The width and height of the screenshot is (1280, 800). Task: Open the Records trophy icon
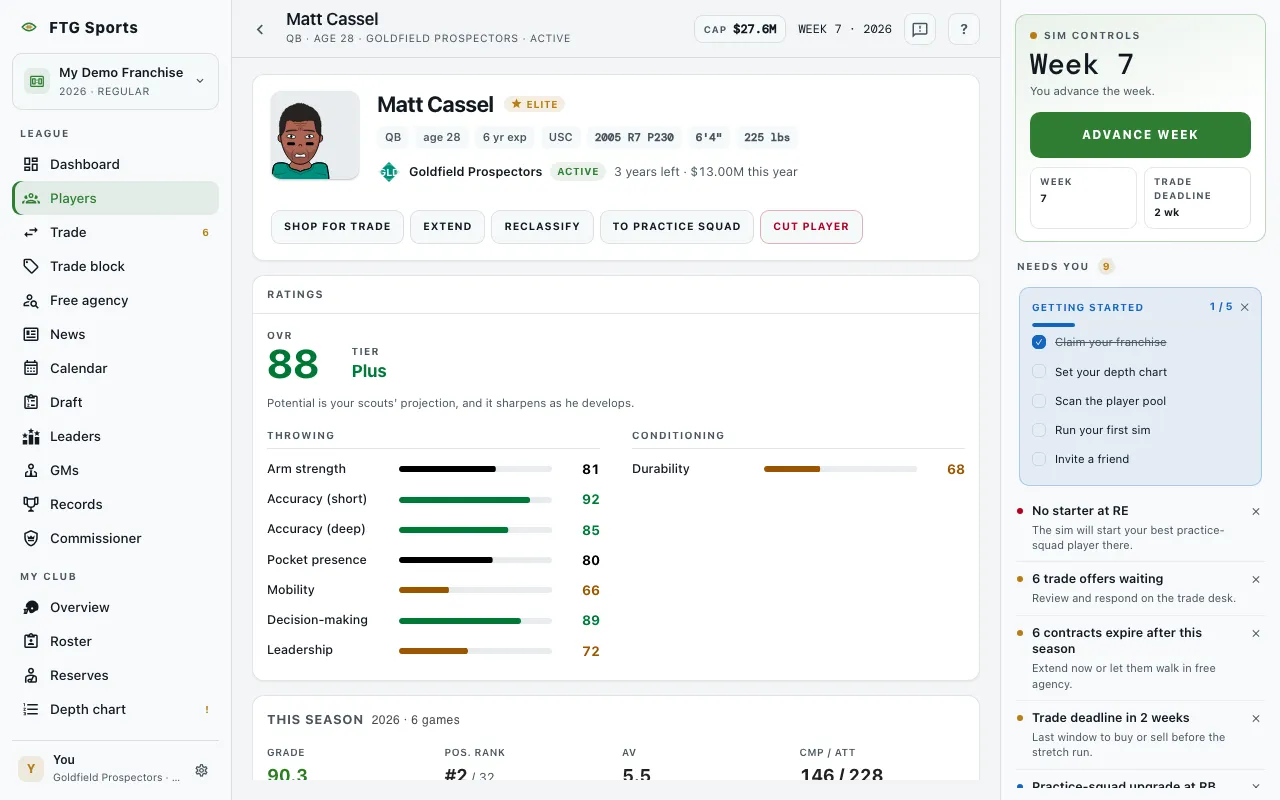(x=31, y=504)
